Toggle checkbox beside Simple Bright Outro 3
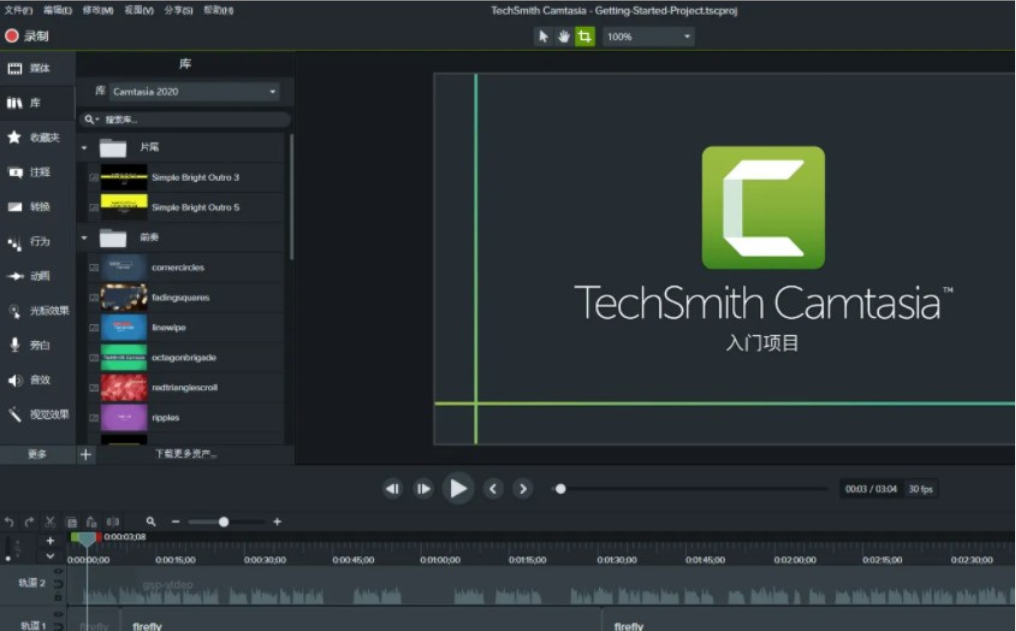 [94, 178]
